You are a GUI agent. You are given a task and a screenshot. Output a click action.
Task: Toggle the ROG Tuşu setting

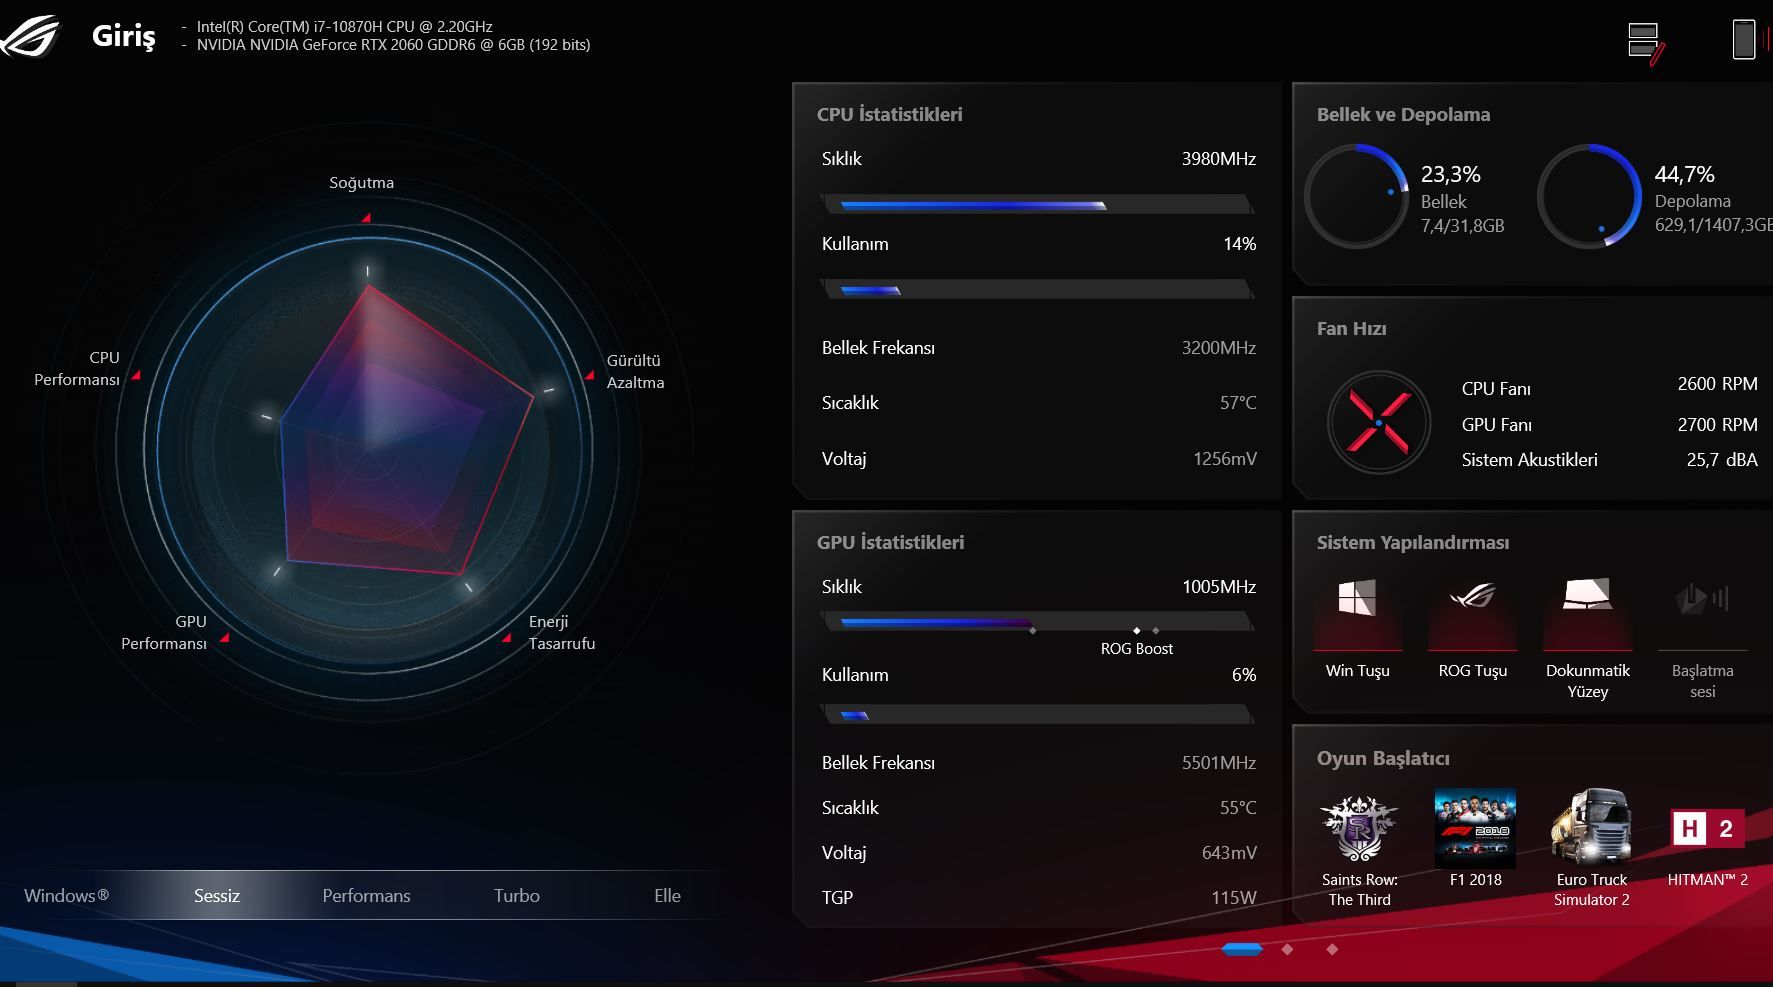1473,627
